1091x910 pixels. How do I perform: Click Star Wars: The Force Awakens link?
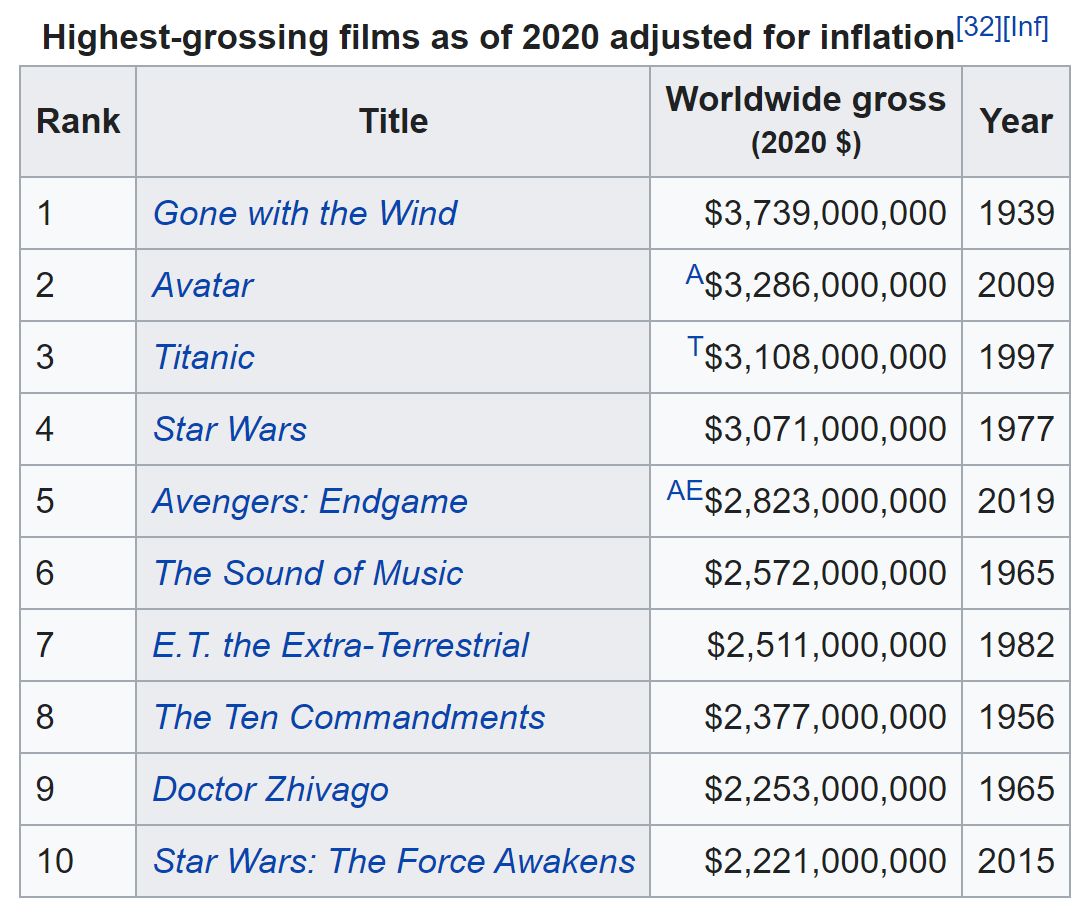tap(393, 861)
